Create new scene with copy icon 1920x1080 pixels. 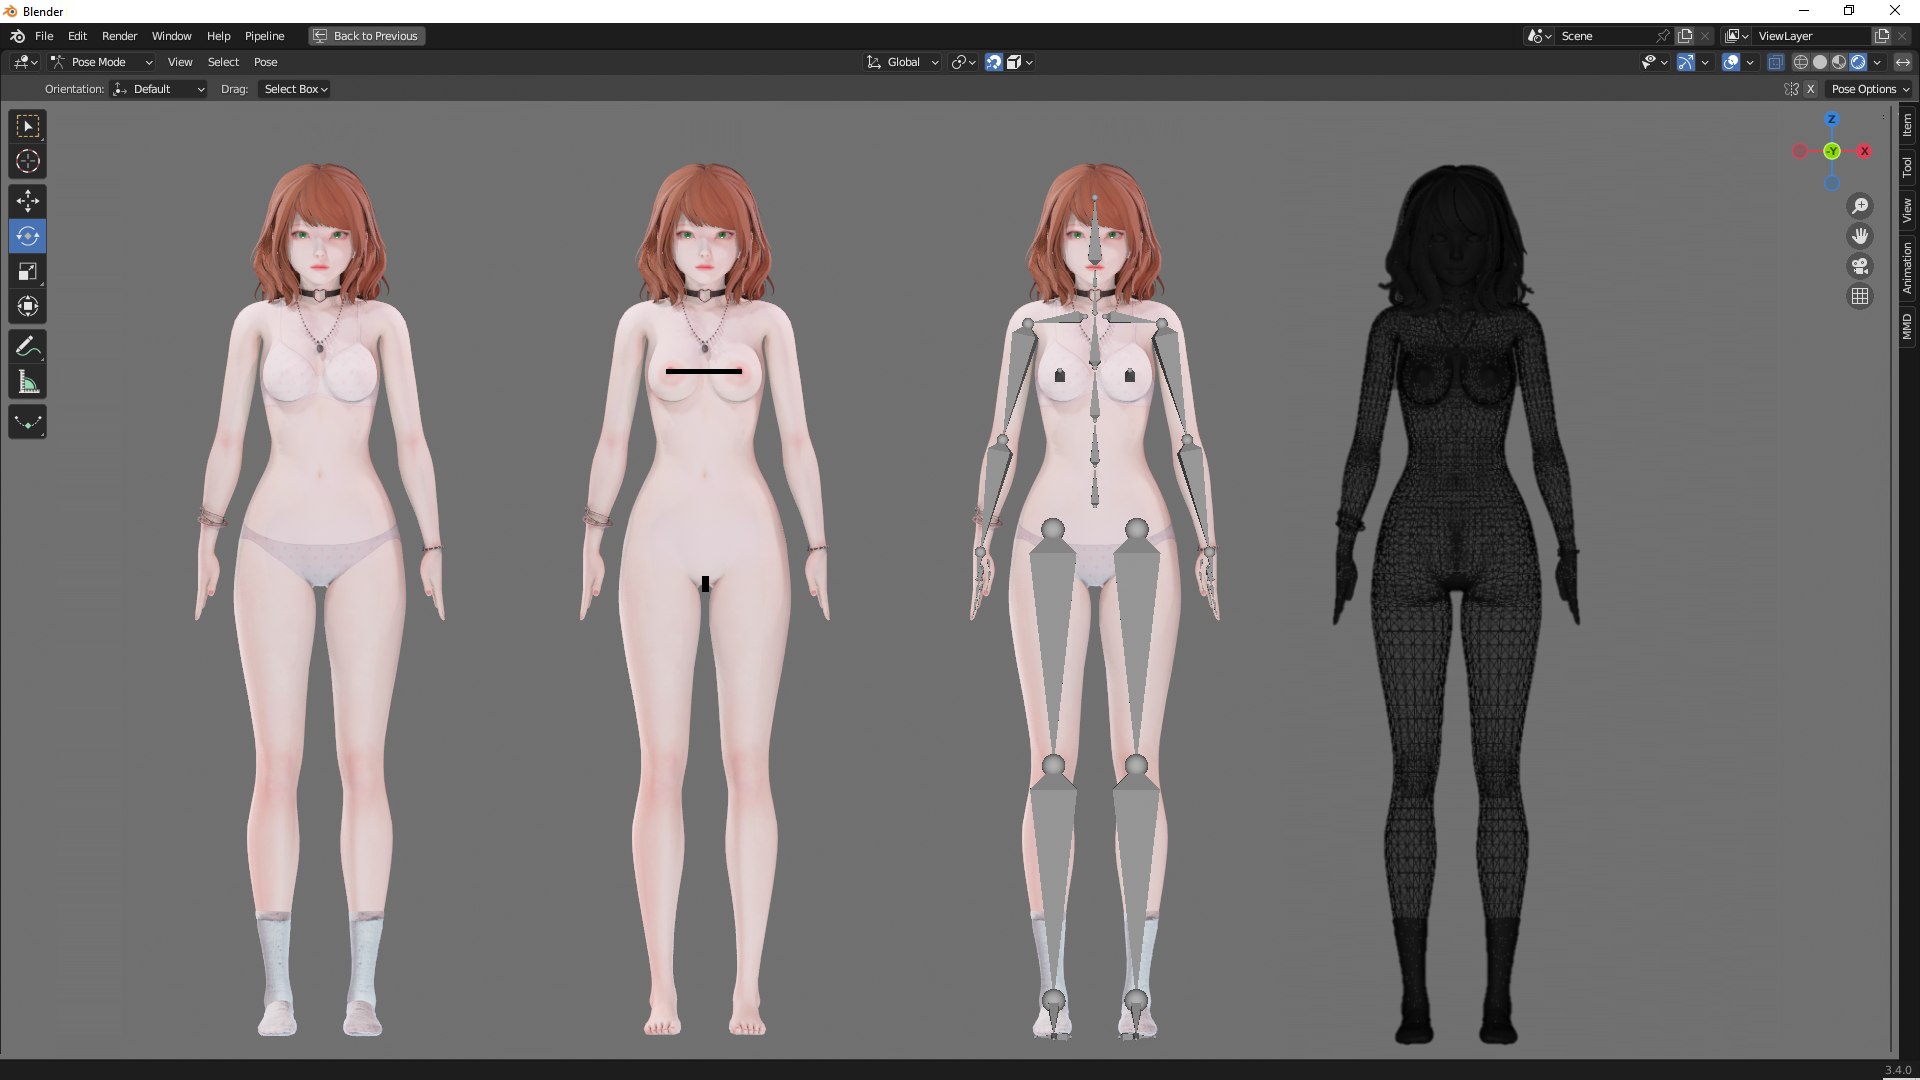(1685, 36)
